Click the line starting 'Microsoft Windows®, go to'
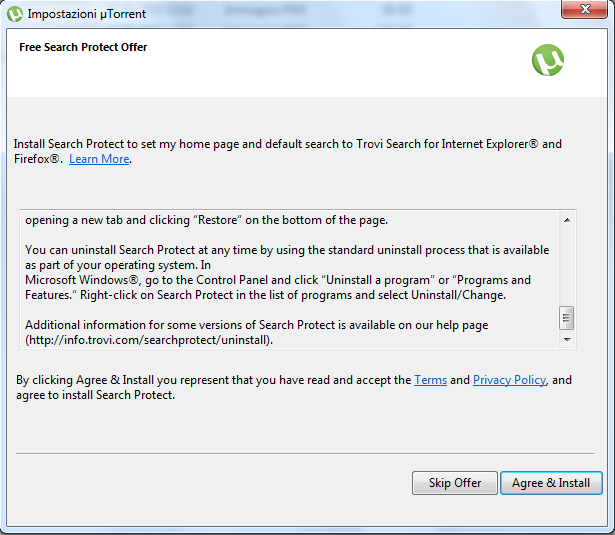Screen dimensions: 615x535 (278, 280)
